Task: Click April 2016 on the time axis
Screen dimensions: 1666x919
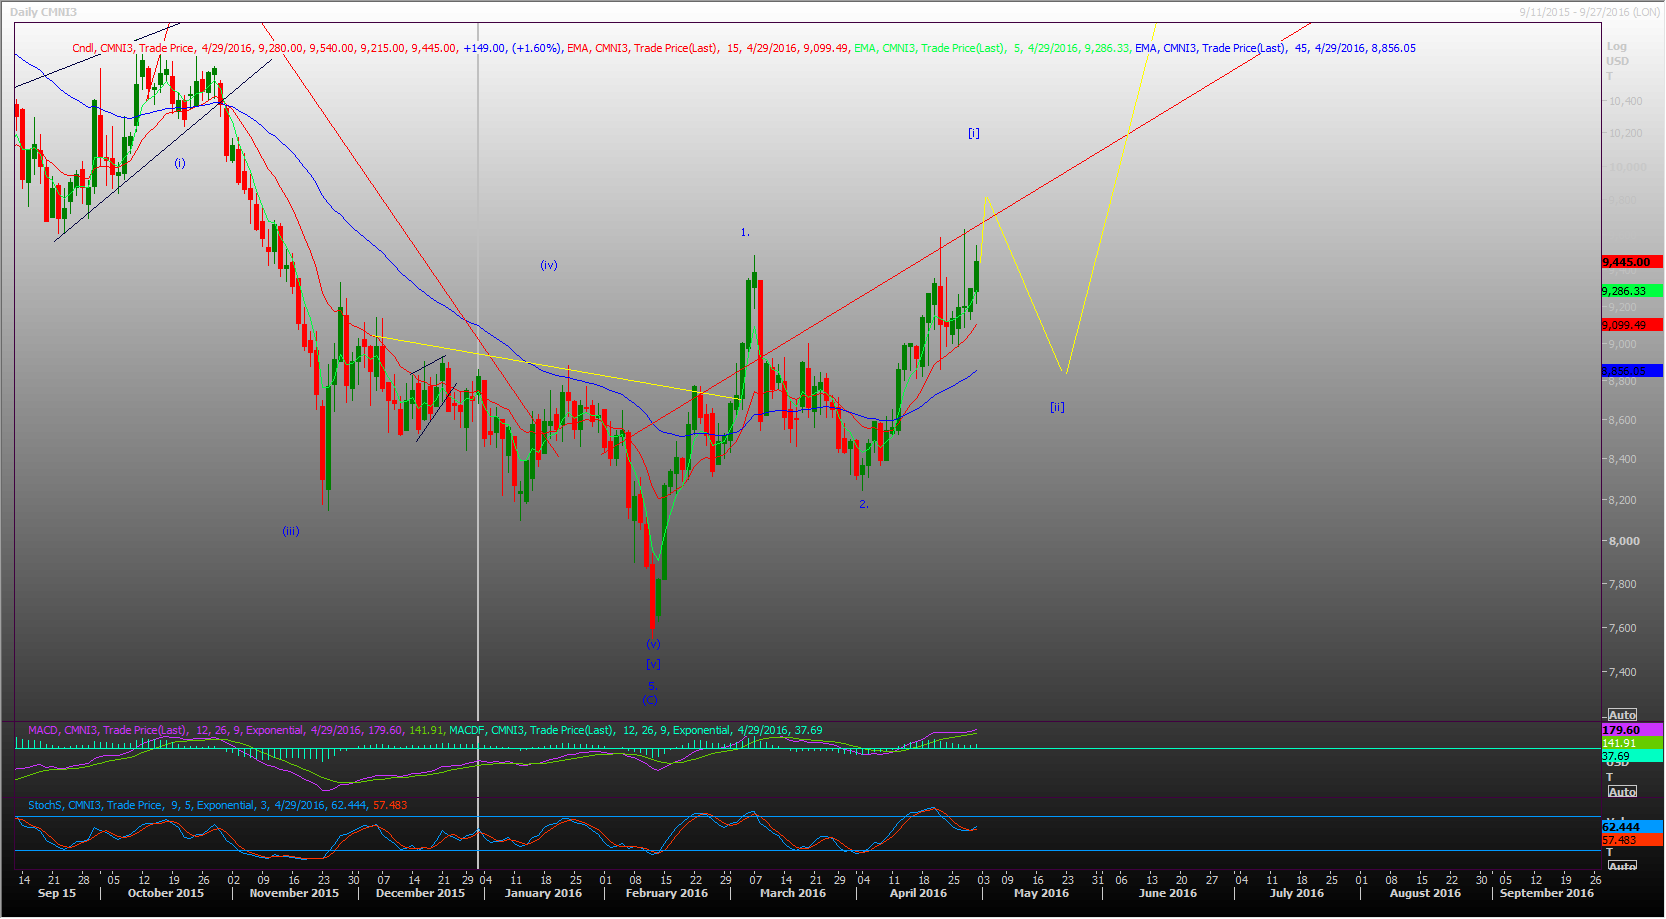Action: (918, 893)
